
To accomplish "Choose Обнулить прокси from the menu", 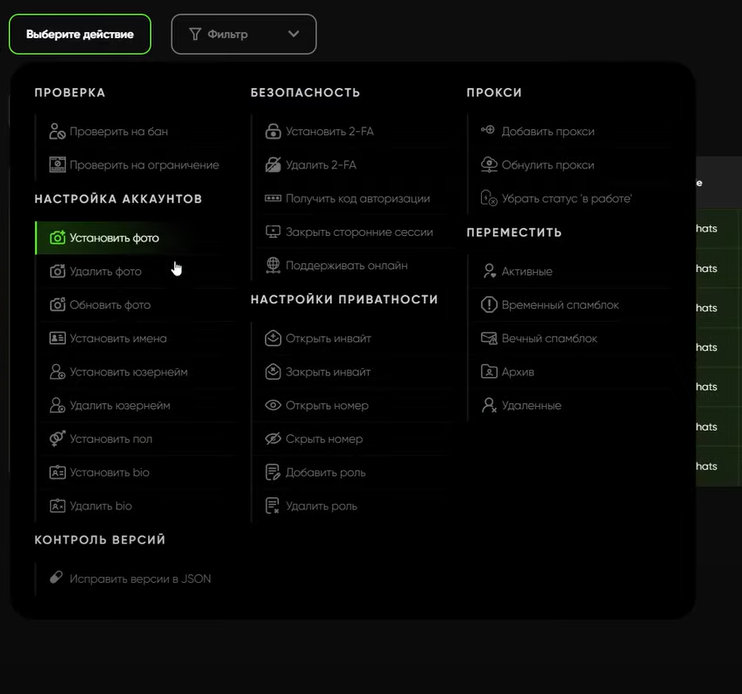I will (x=547, y=165).
